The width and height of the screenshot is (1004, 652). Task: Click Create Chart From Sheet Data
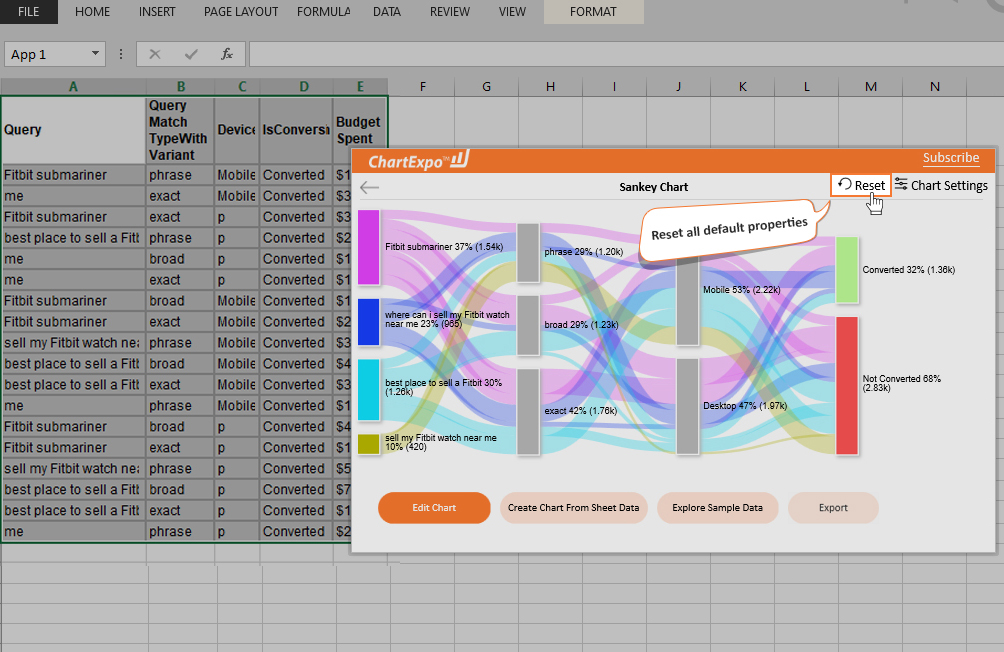[574, 508]
